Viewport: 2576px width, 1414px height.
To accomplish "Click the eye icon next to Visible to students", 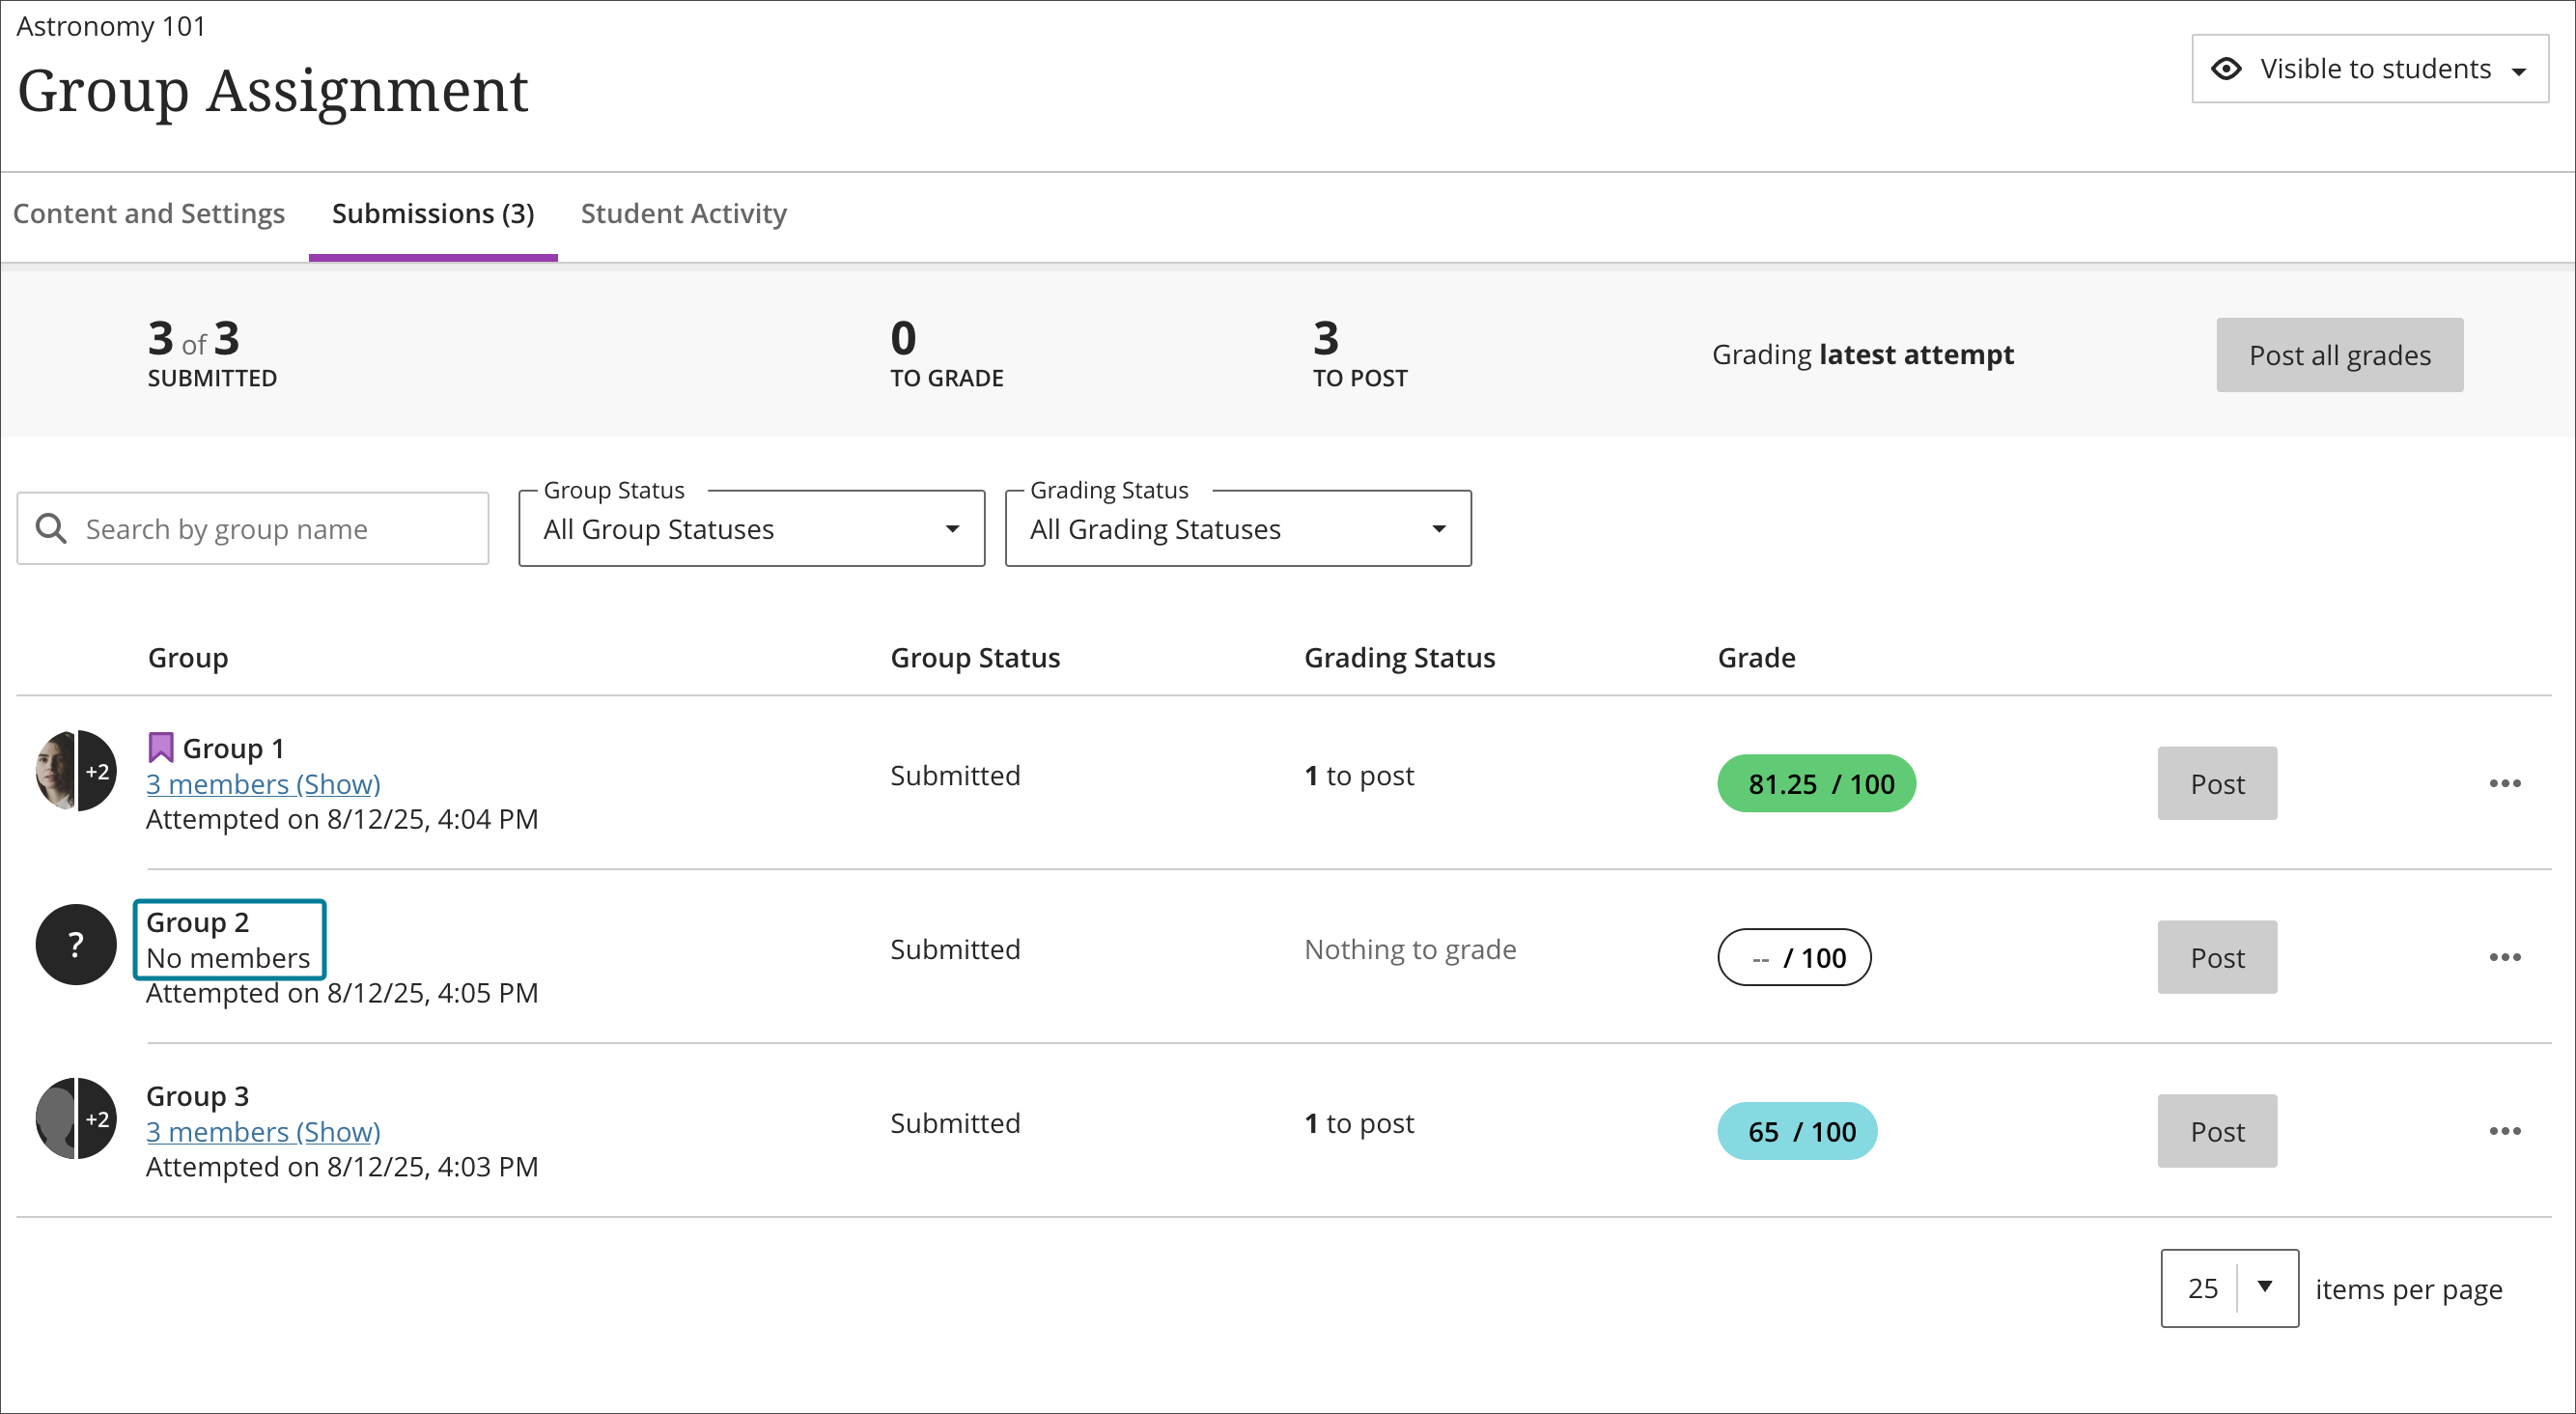I will coord(2228,68).
